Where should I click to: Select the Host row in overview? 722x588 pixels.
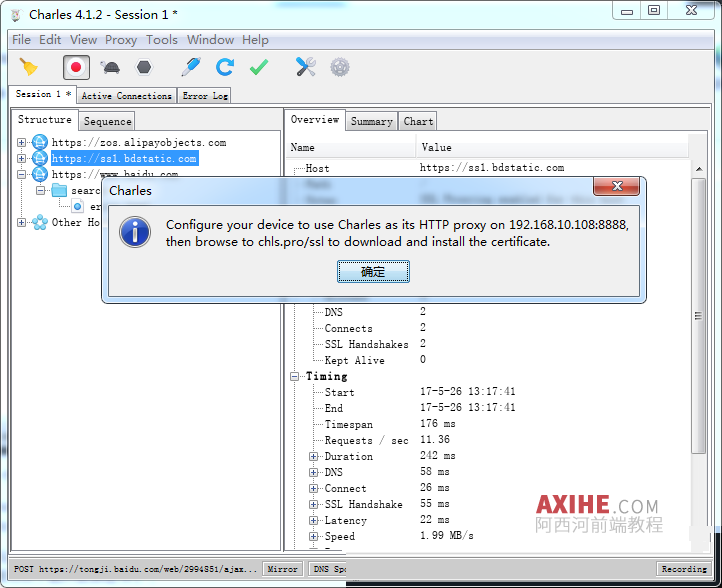[x=488, y=168]
